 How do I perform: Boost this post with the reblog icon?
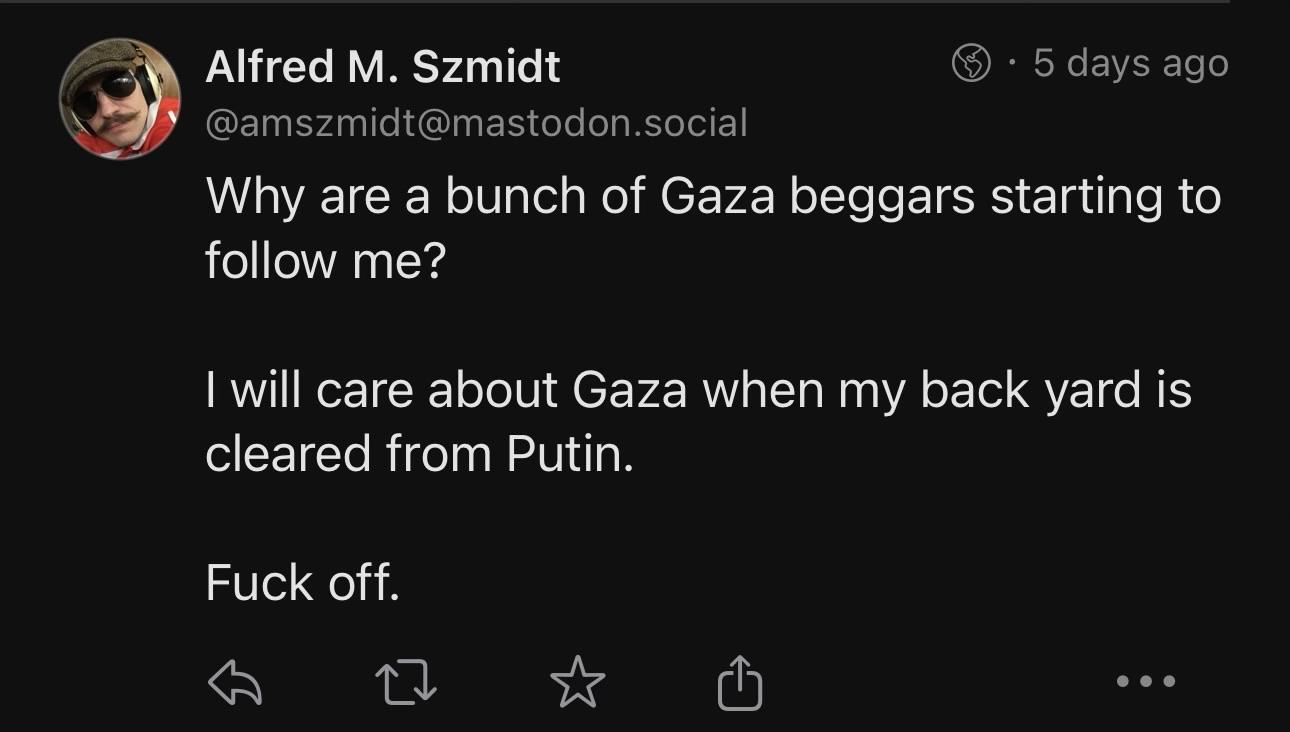click(404, 682)
